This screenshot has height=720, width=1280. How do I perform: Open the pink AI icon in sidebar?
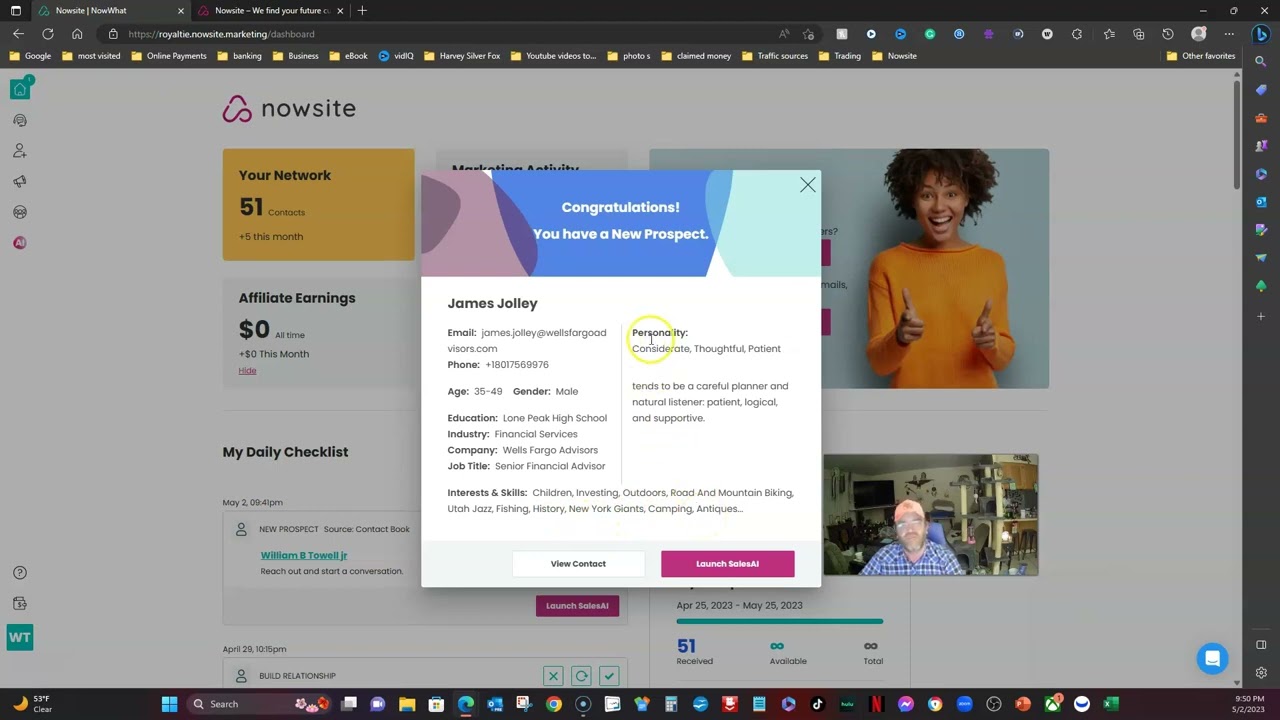19,243
